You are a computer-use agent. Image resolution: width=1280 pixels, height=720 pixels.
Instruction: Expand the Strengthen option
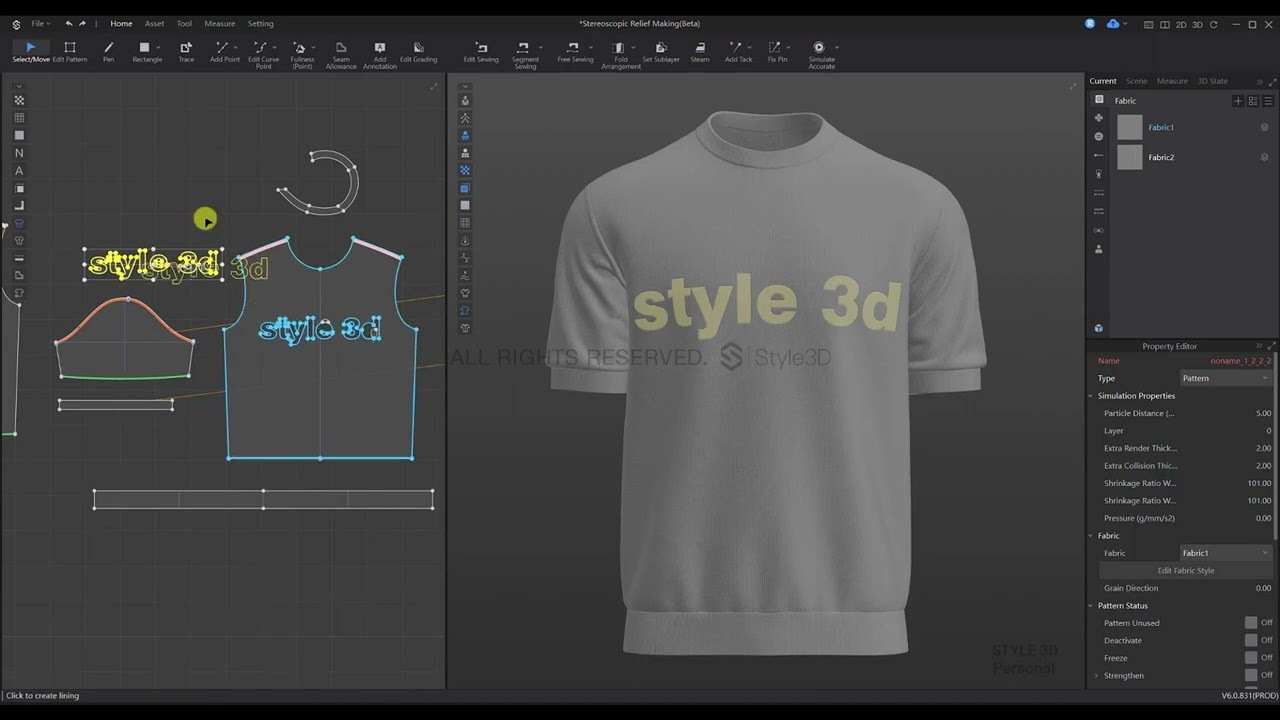tap(1096, 676)
